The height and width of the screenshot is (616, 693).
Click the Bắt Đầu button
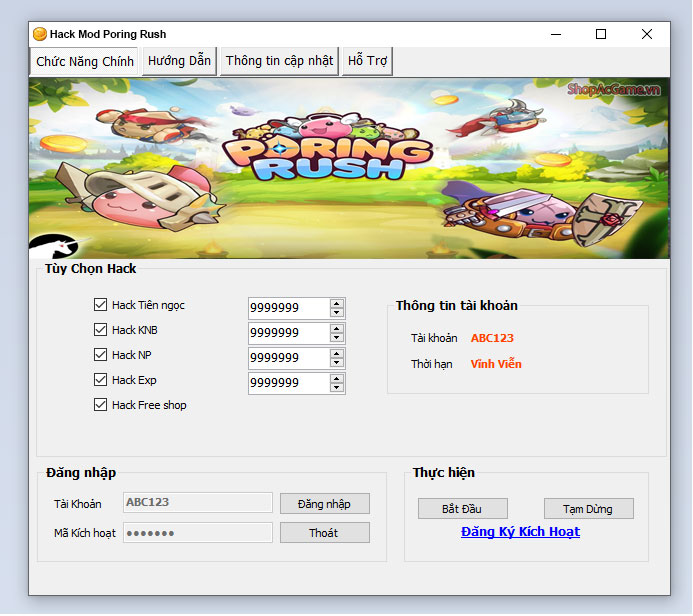[463, 509]
